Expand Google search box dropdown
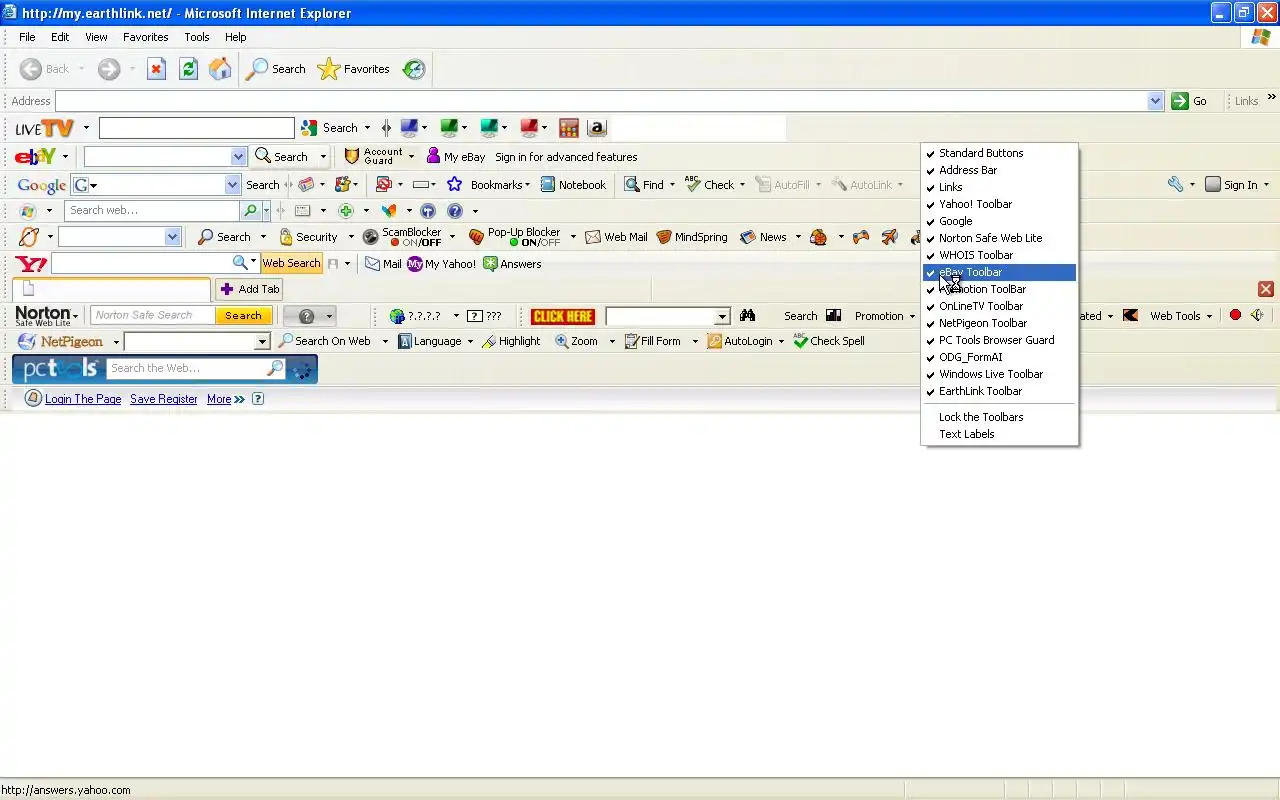This screenshot has height=800, width=1280. pos(232,185)
